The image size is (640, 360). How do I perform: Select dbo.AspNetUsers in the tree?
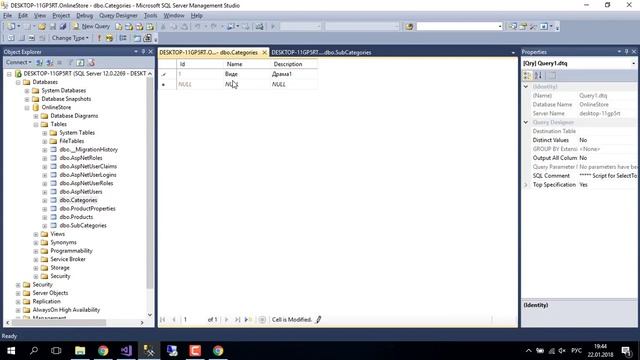point(80,191)
